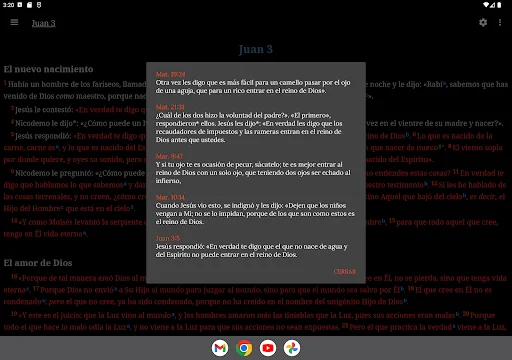
Task: Open the hamburger navigation menu
Action: click(14, 22)
